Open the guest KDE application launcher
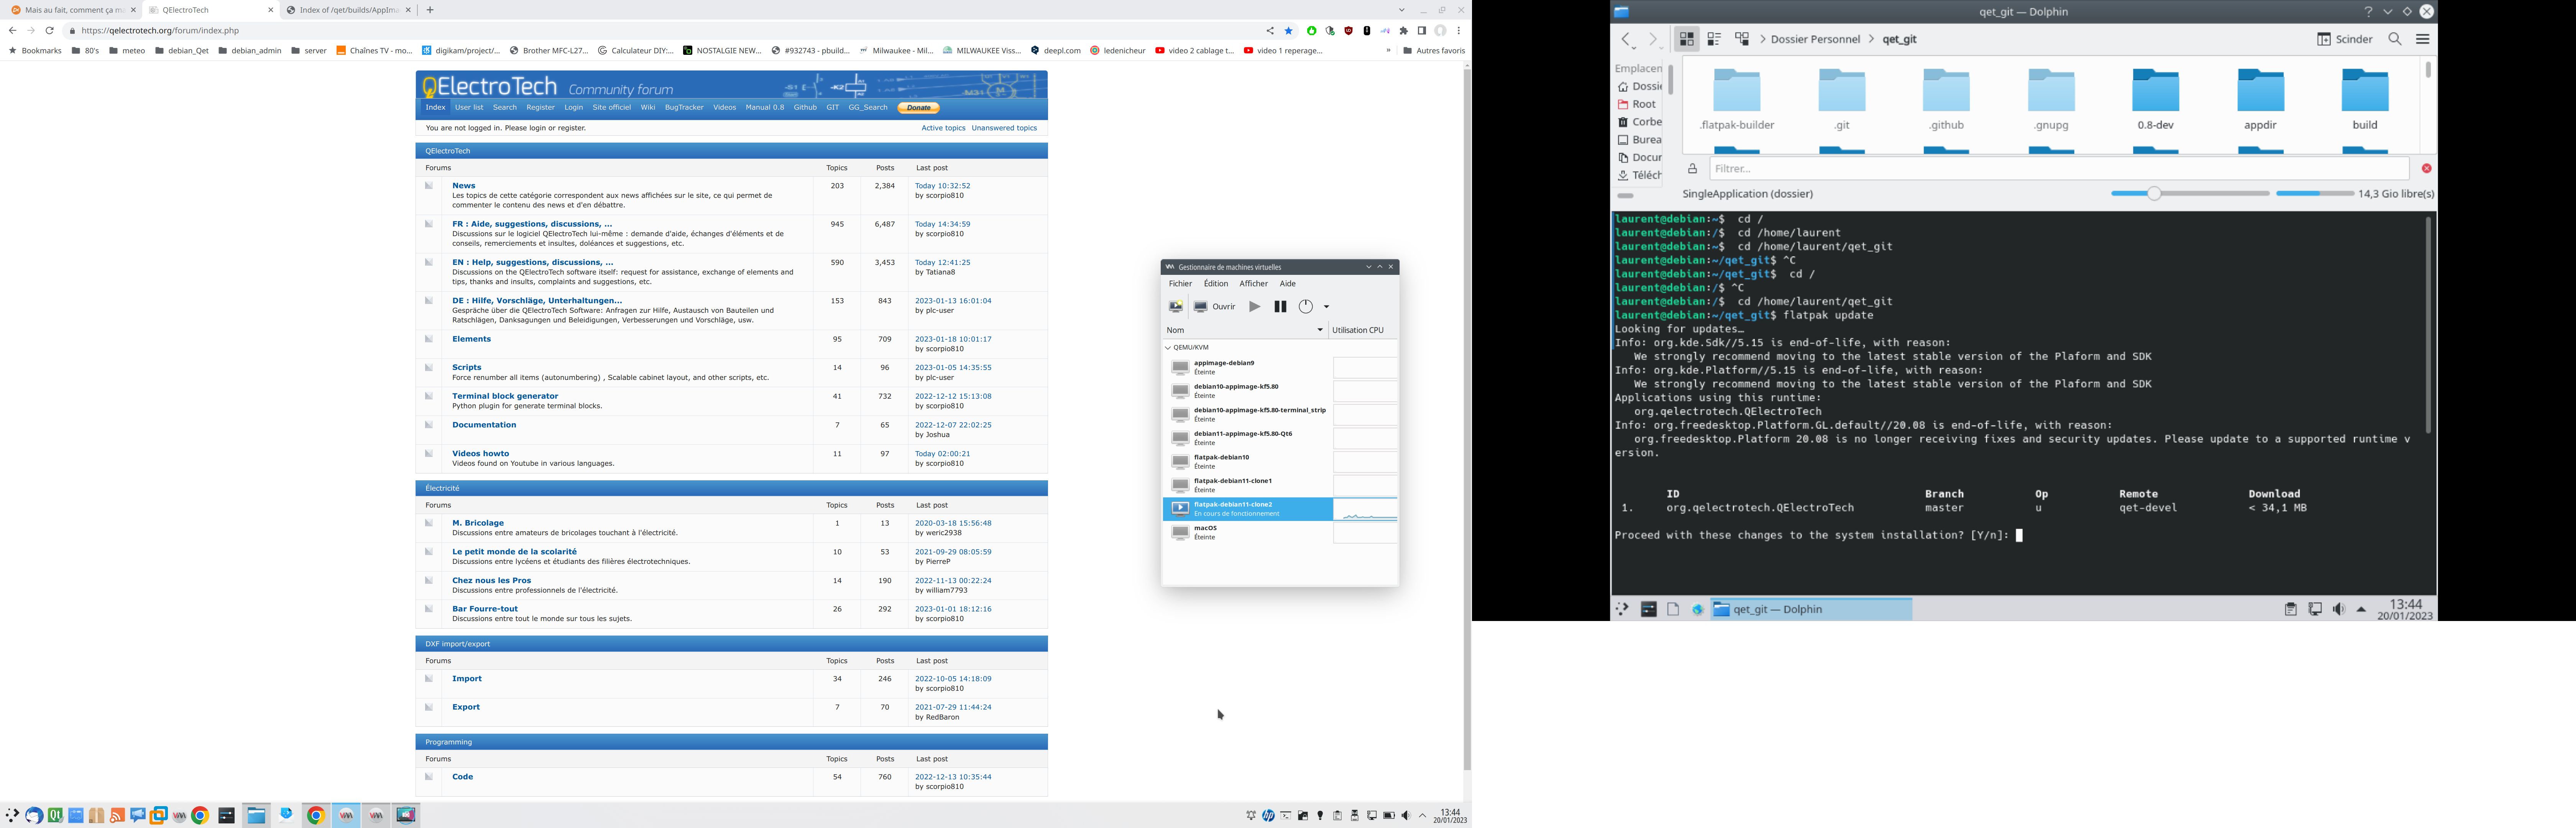Image resolution: width=2576 pixels, height=828 pixels. click(x=1622, y=610)
